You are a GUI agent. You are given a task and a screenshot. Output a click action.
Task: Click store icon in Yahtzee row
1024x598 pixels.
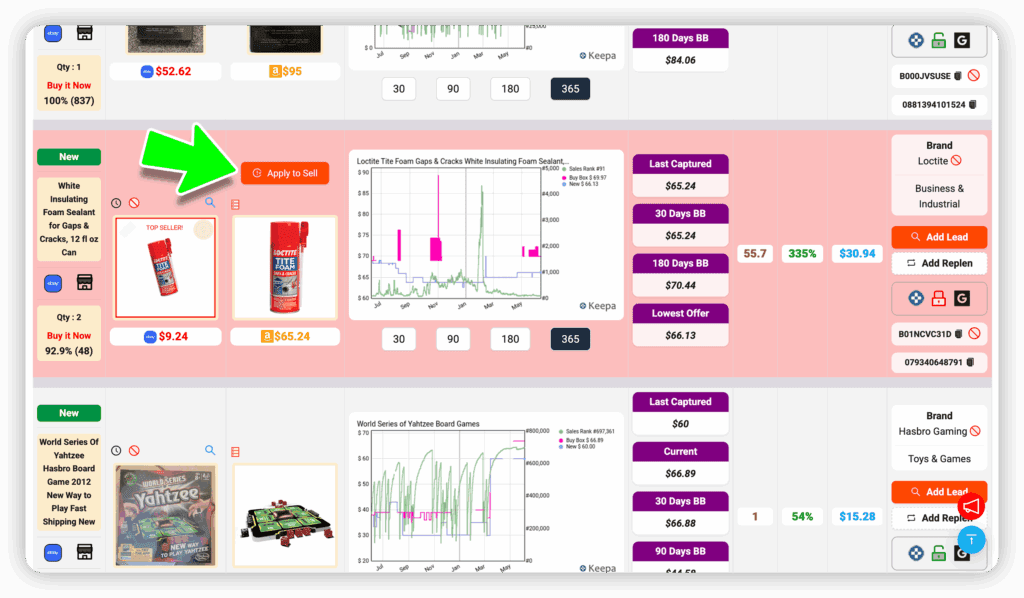[x=85, y=552]
